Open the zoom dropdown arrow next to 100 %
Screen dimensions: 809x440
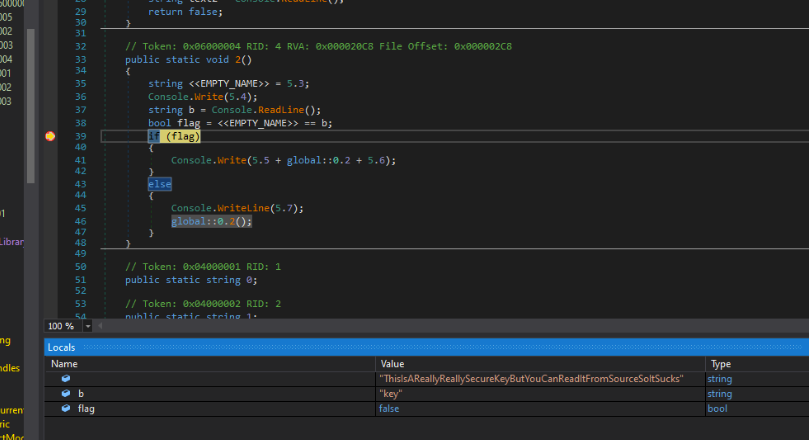(88, 327)
